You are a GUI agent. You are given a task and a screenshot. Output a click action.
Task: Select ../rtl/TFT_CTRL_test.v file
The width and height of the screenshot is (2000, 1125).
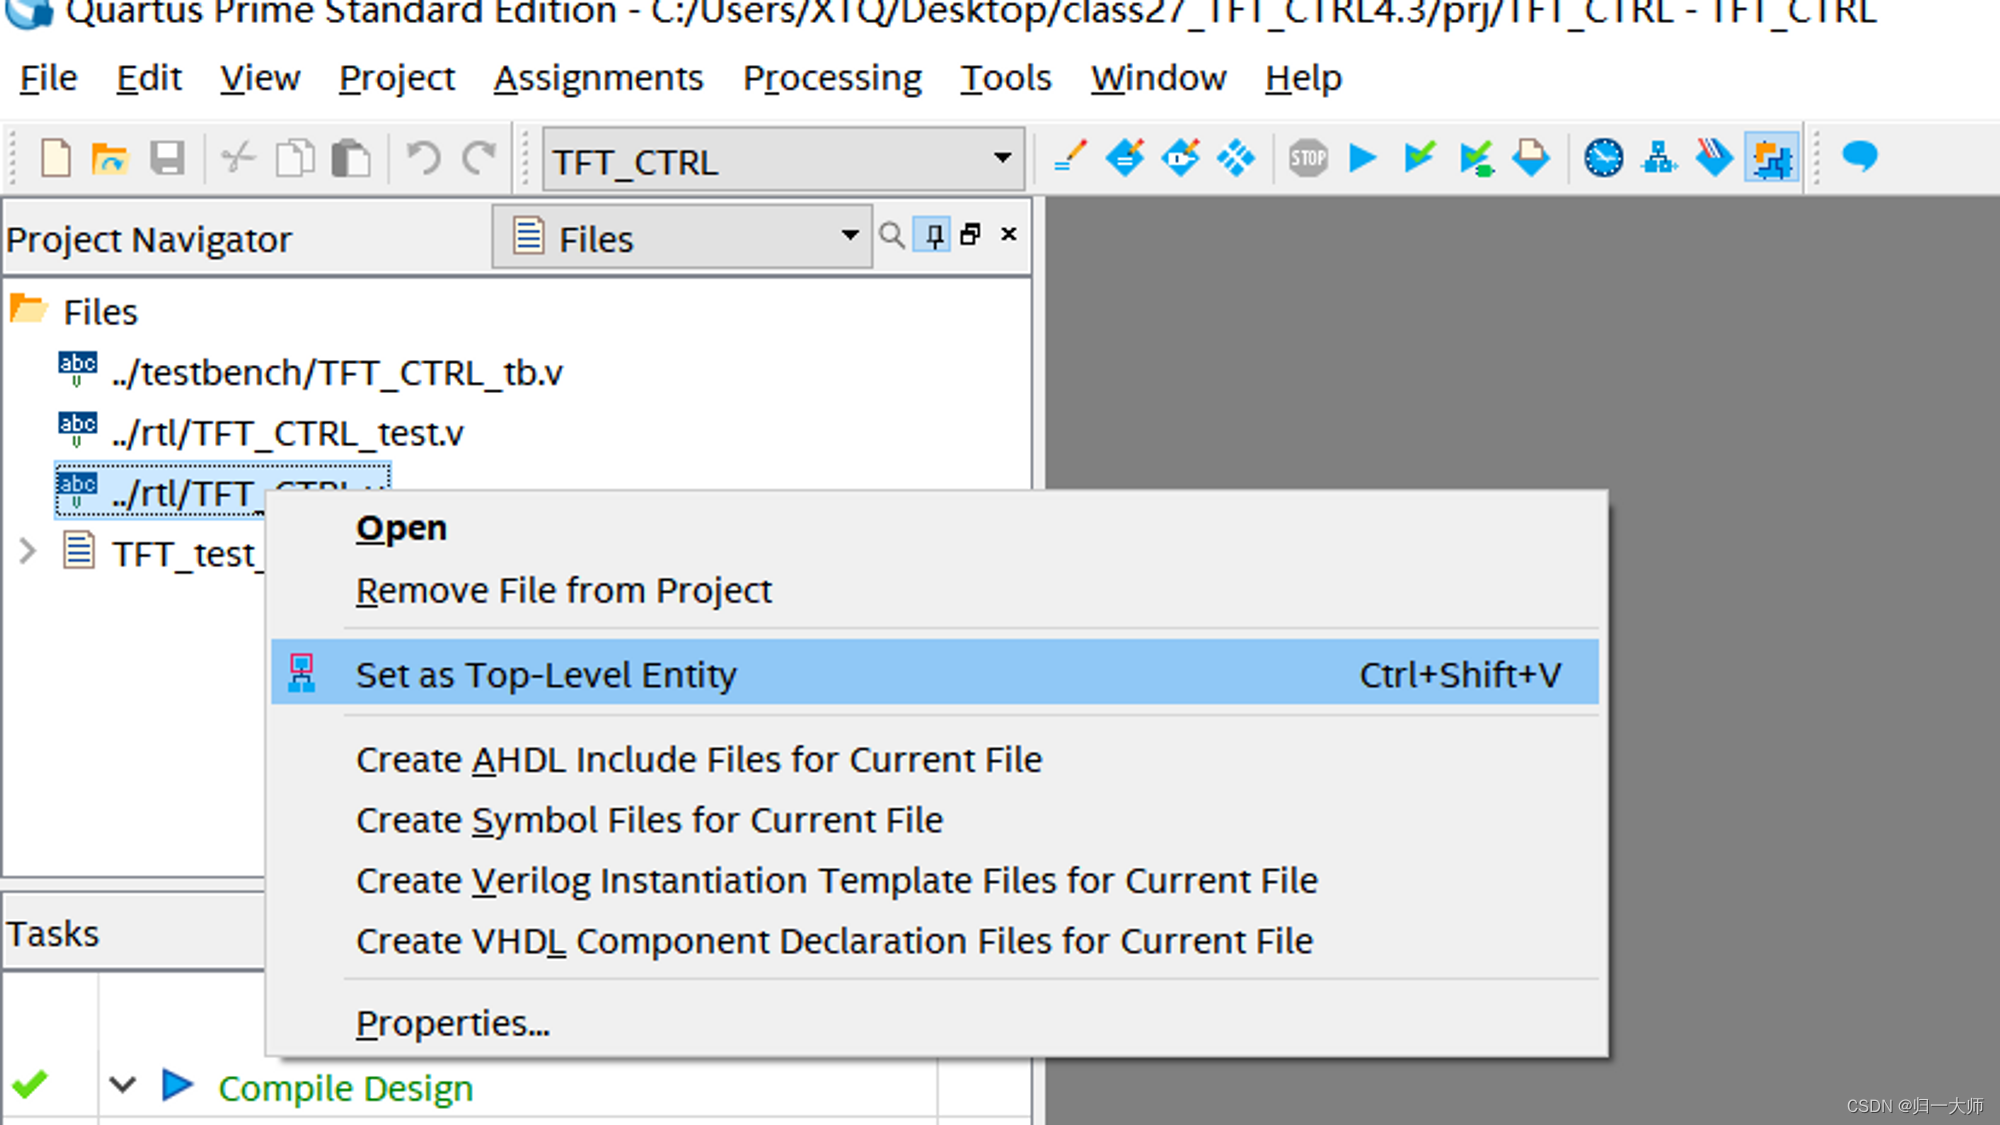click(x=287, y=433)
